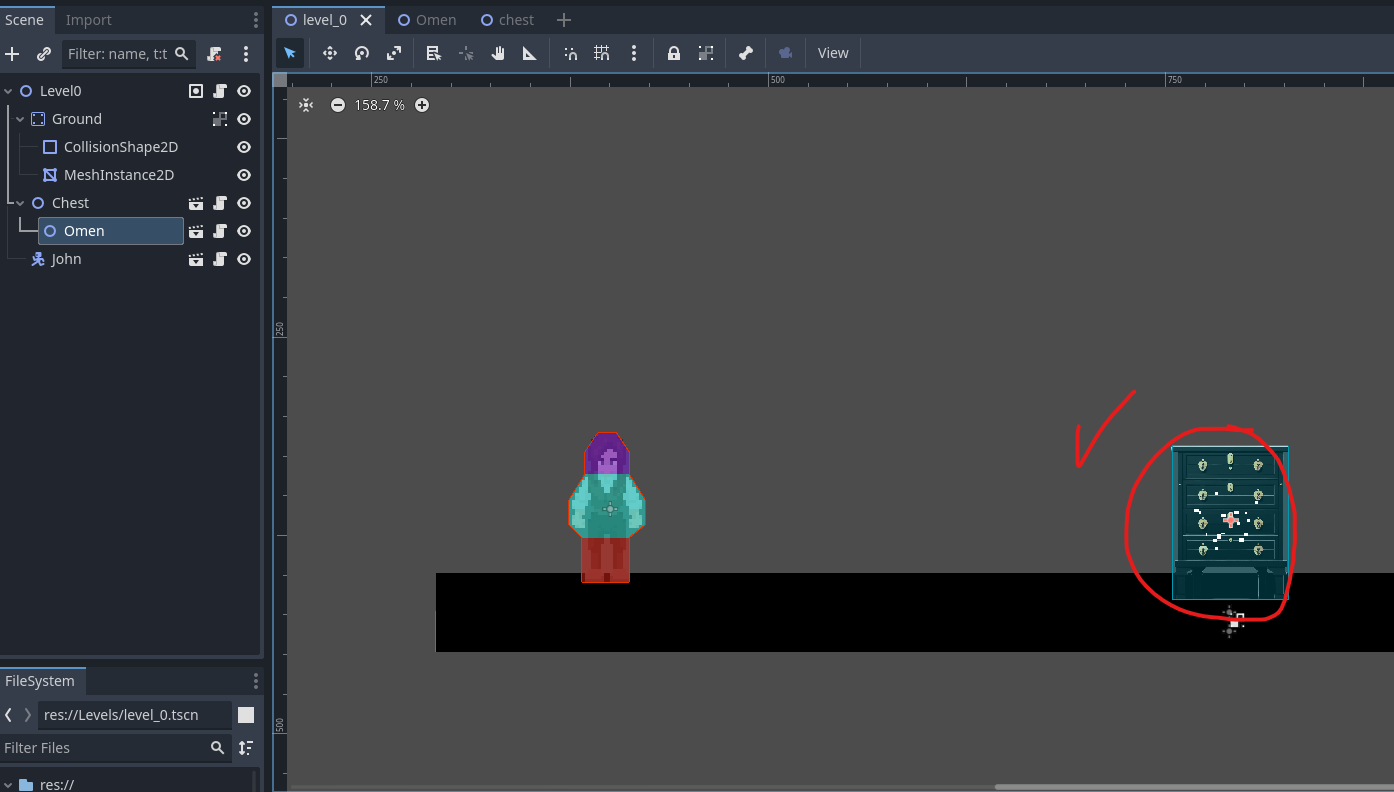Collapse the Ground node branch
Image resolution: width=1394 pixels, height=792 pixels.
click(19, 118)
